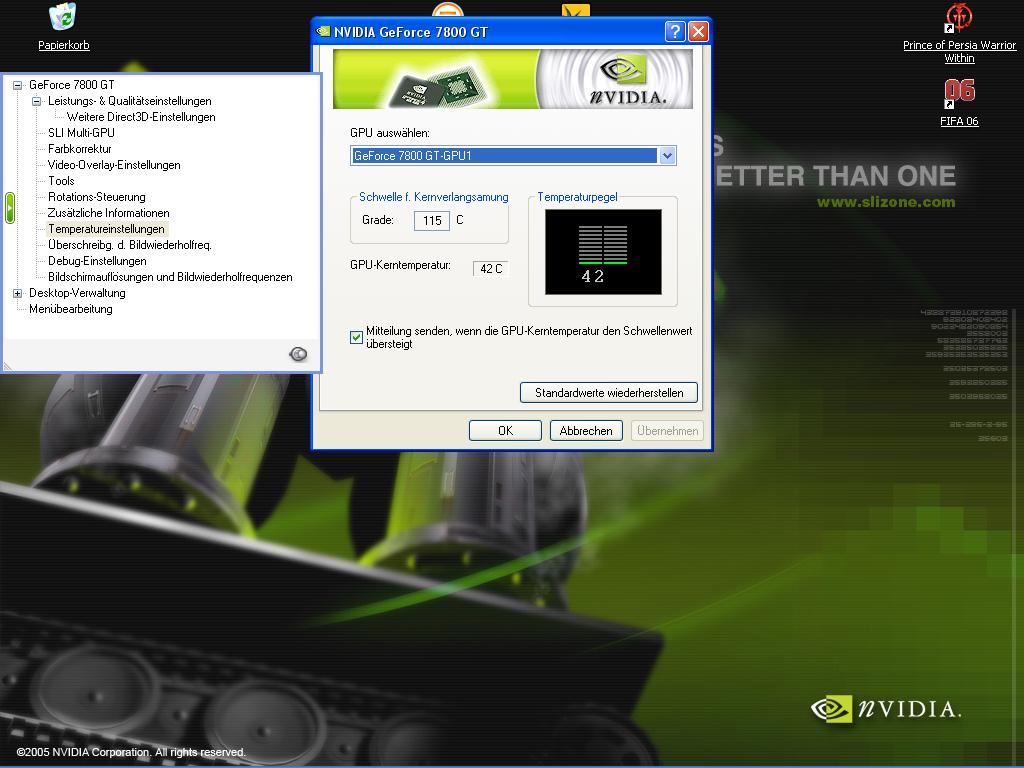Image resolution: width=1024 pixels, height=768 pixels.
Task: Open Farbkorrektur settings
Action: tap(80, 149)
